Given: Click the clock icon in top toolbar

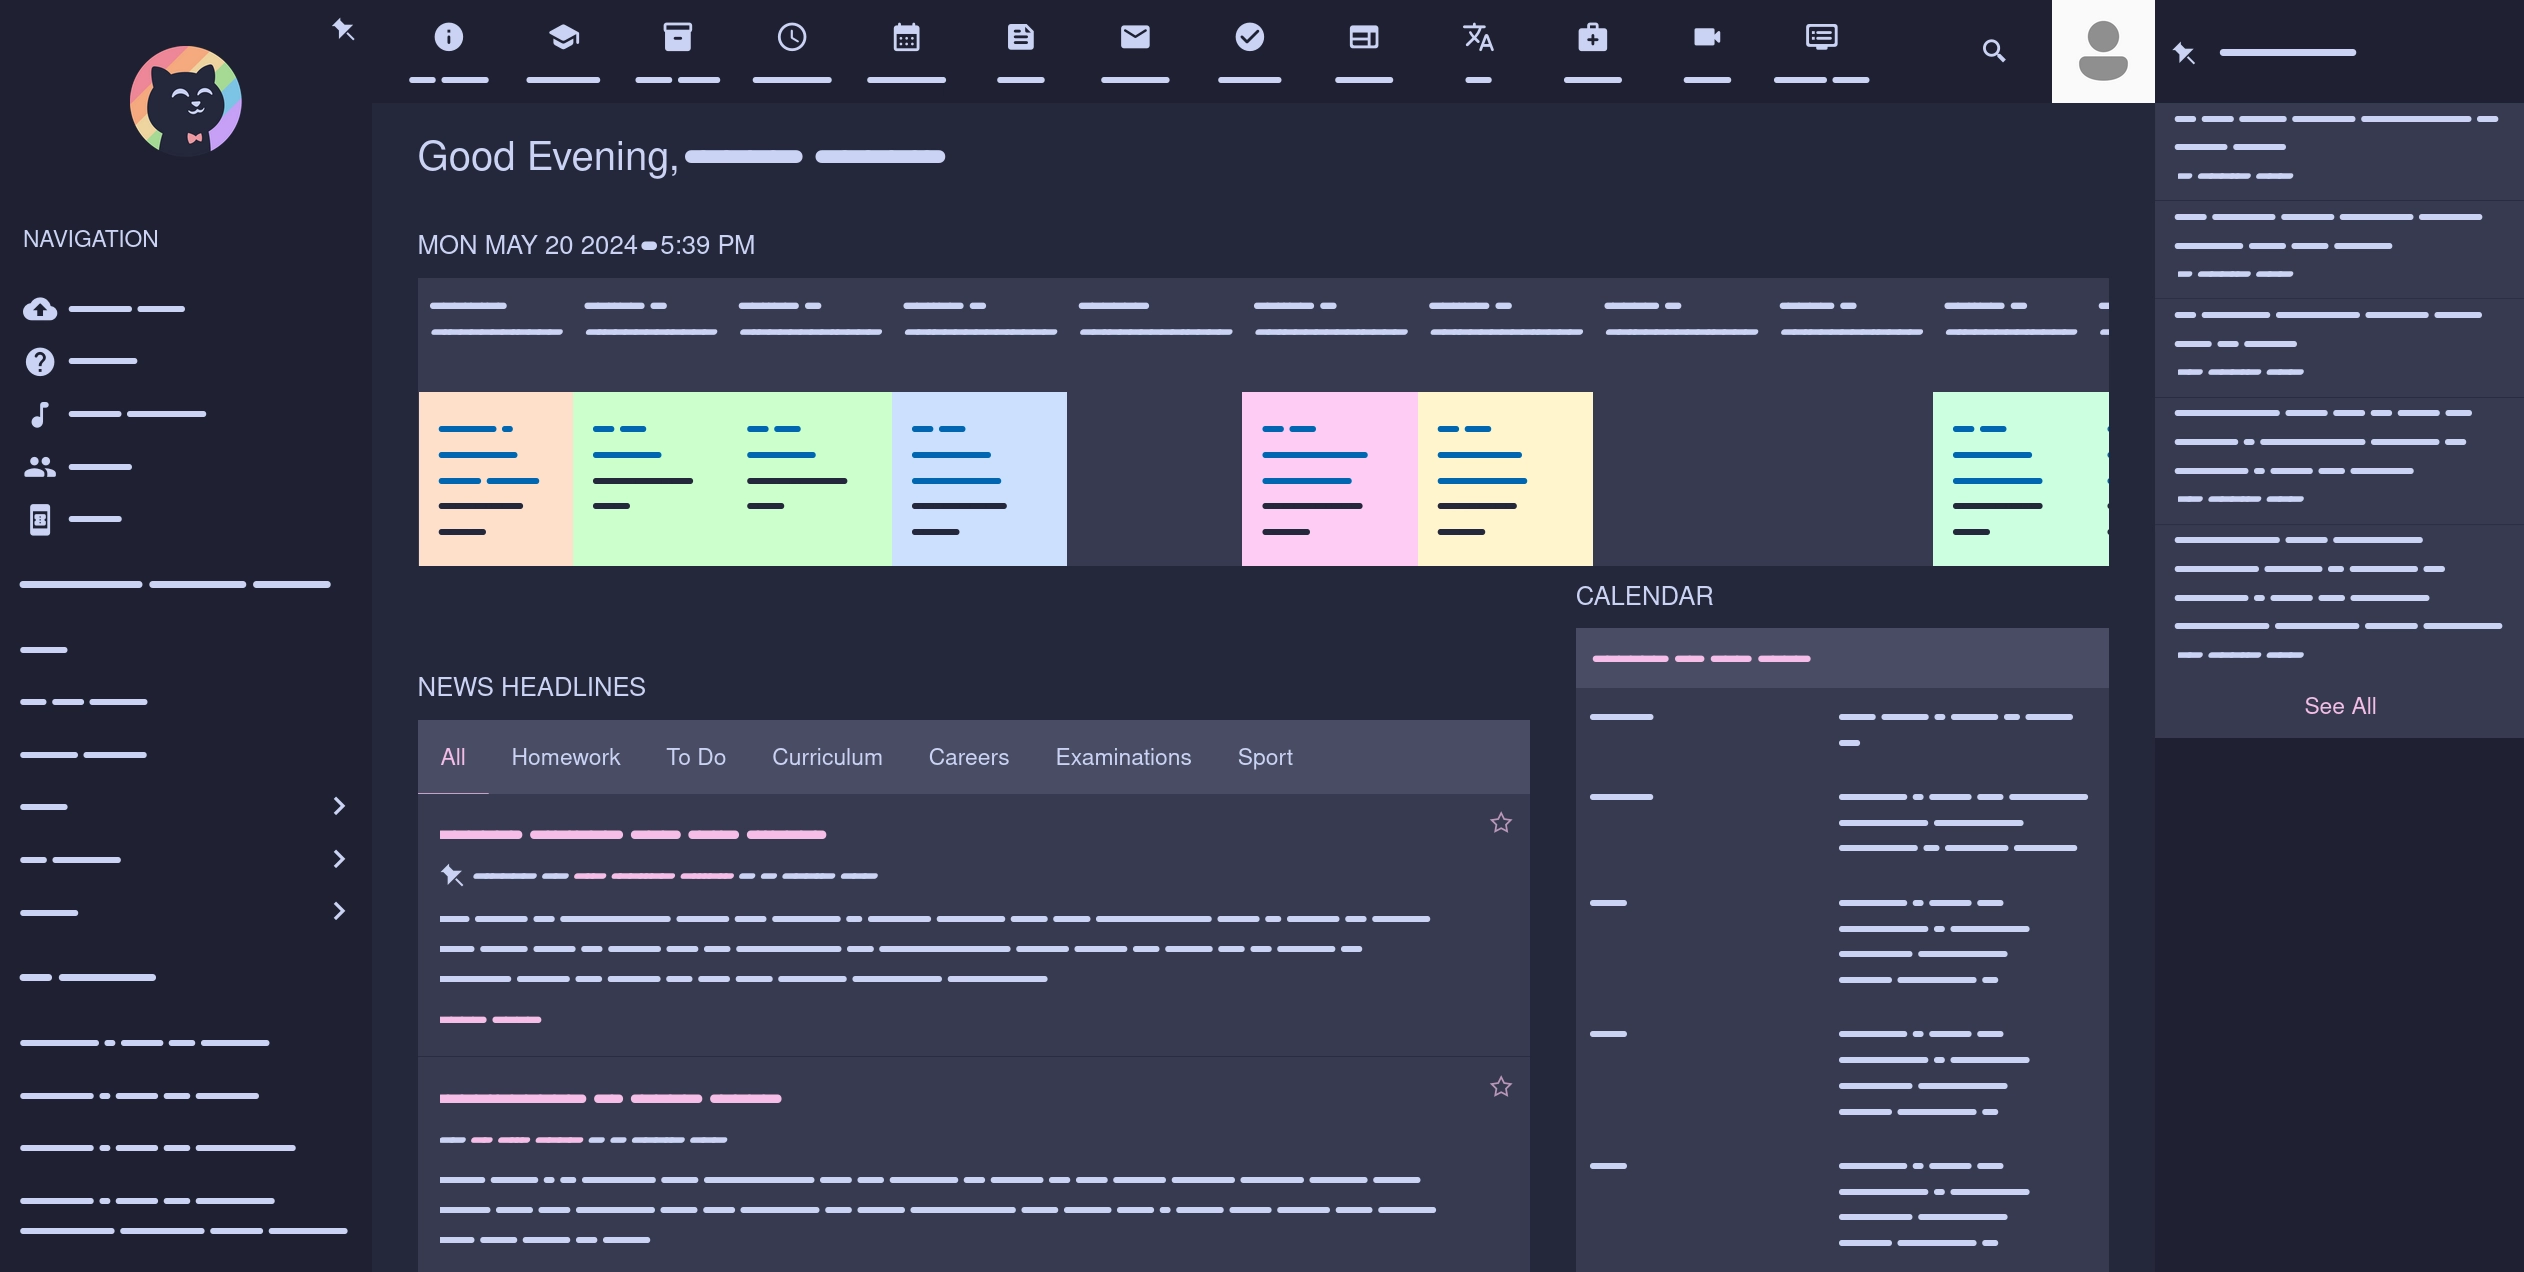Looking at the screenshot, I should coord(791,38).
